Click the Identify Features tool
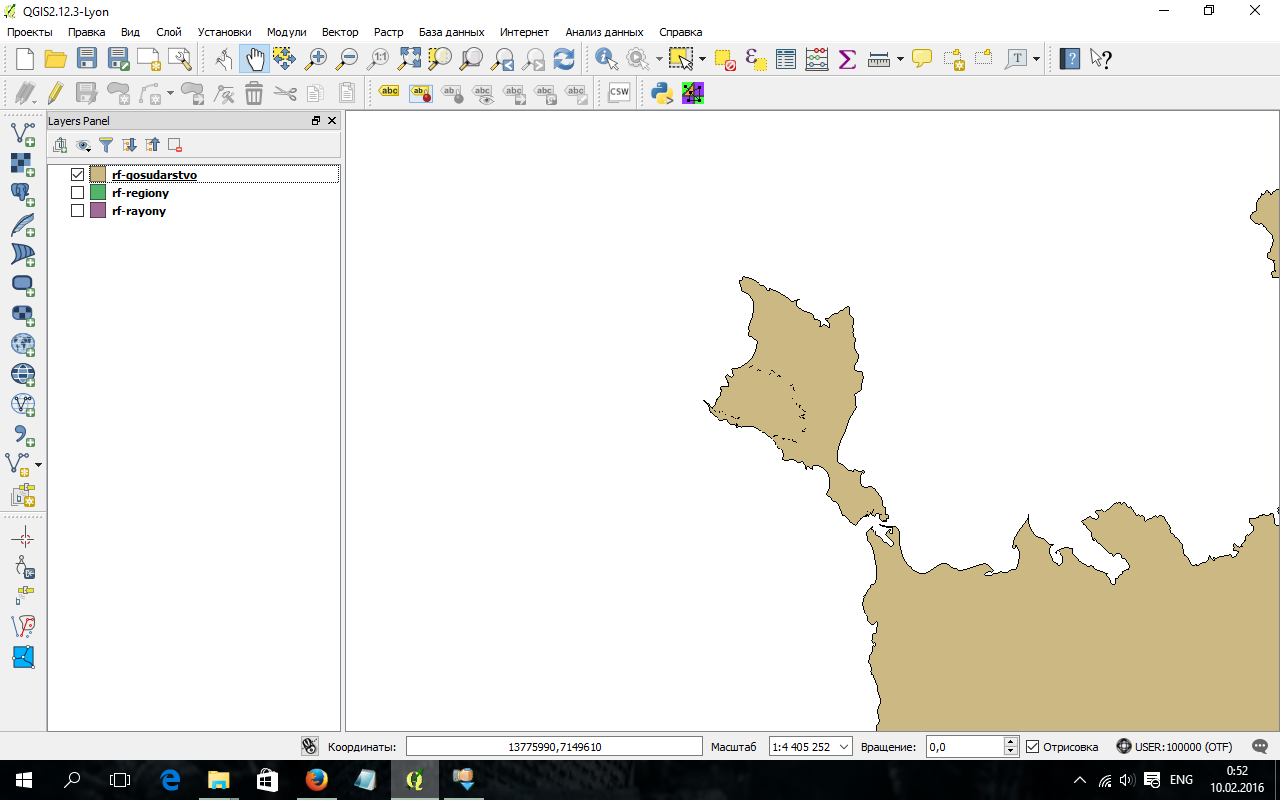 pyautogui.click(x=606, y=59)
